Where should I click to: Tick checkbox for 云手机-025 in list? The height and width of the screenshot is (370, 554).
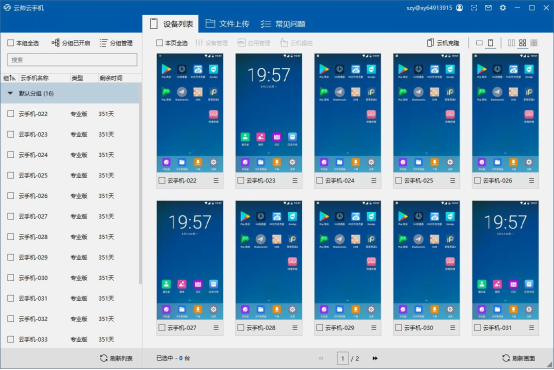tap(11, 175)
